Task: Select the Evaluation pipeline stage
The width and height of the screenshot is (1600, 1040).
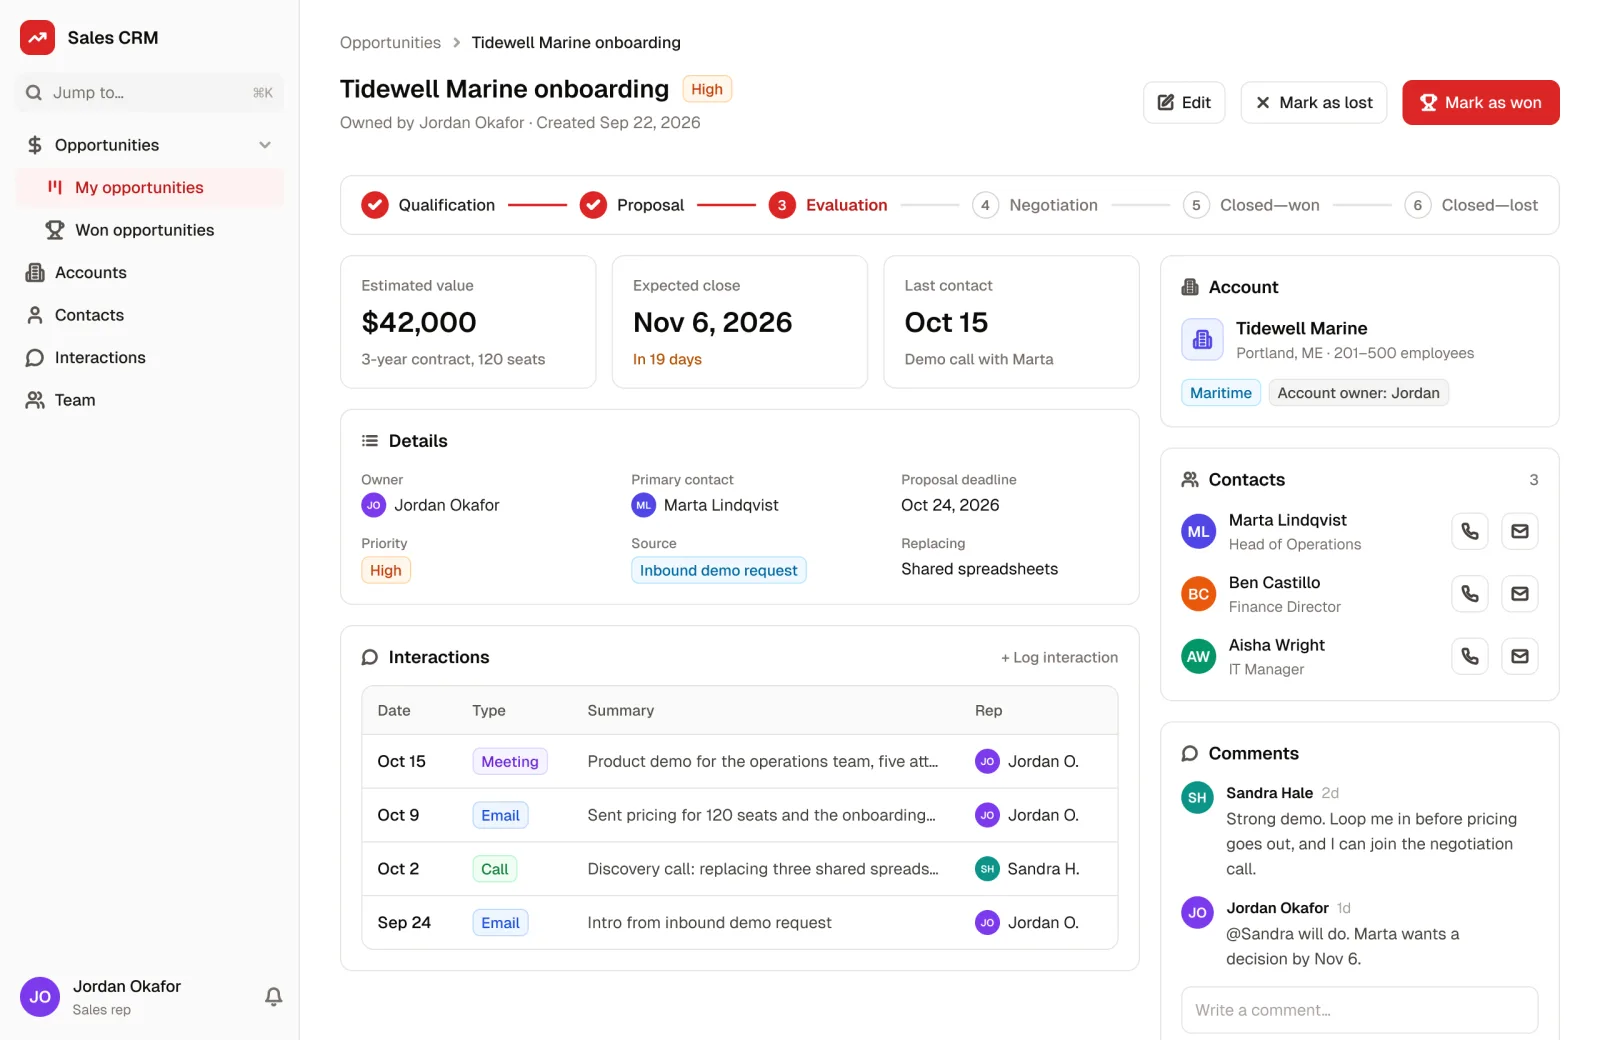Action: tap(828, 205)
